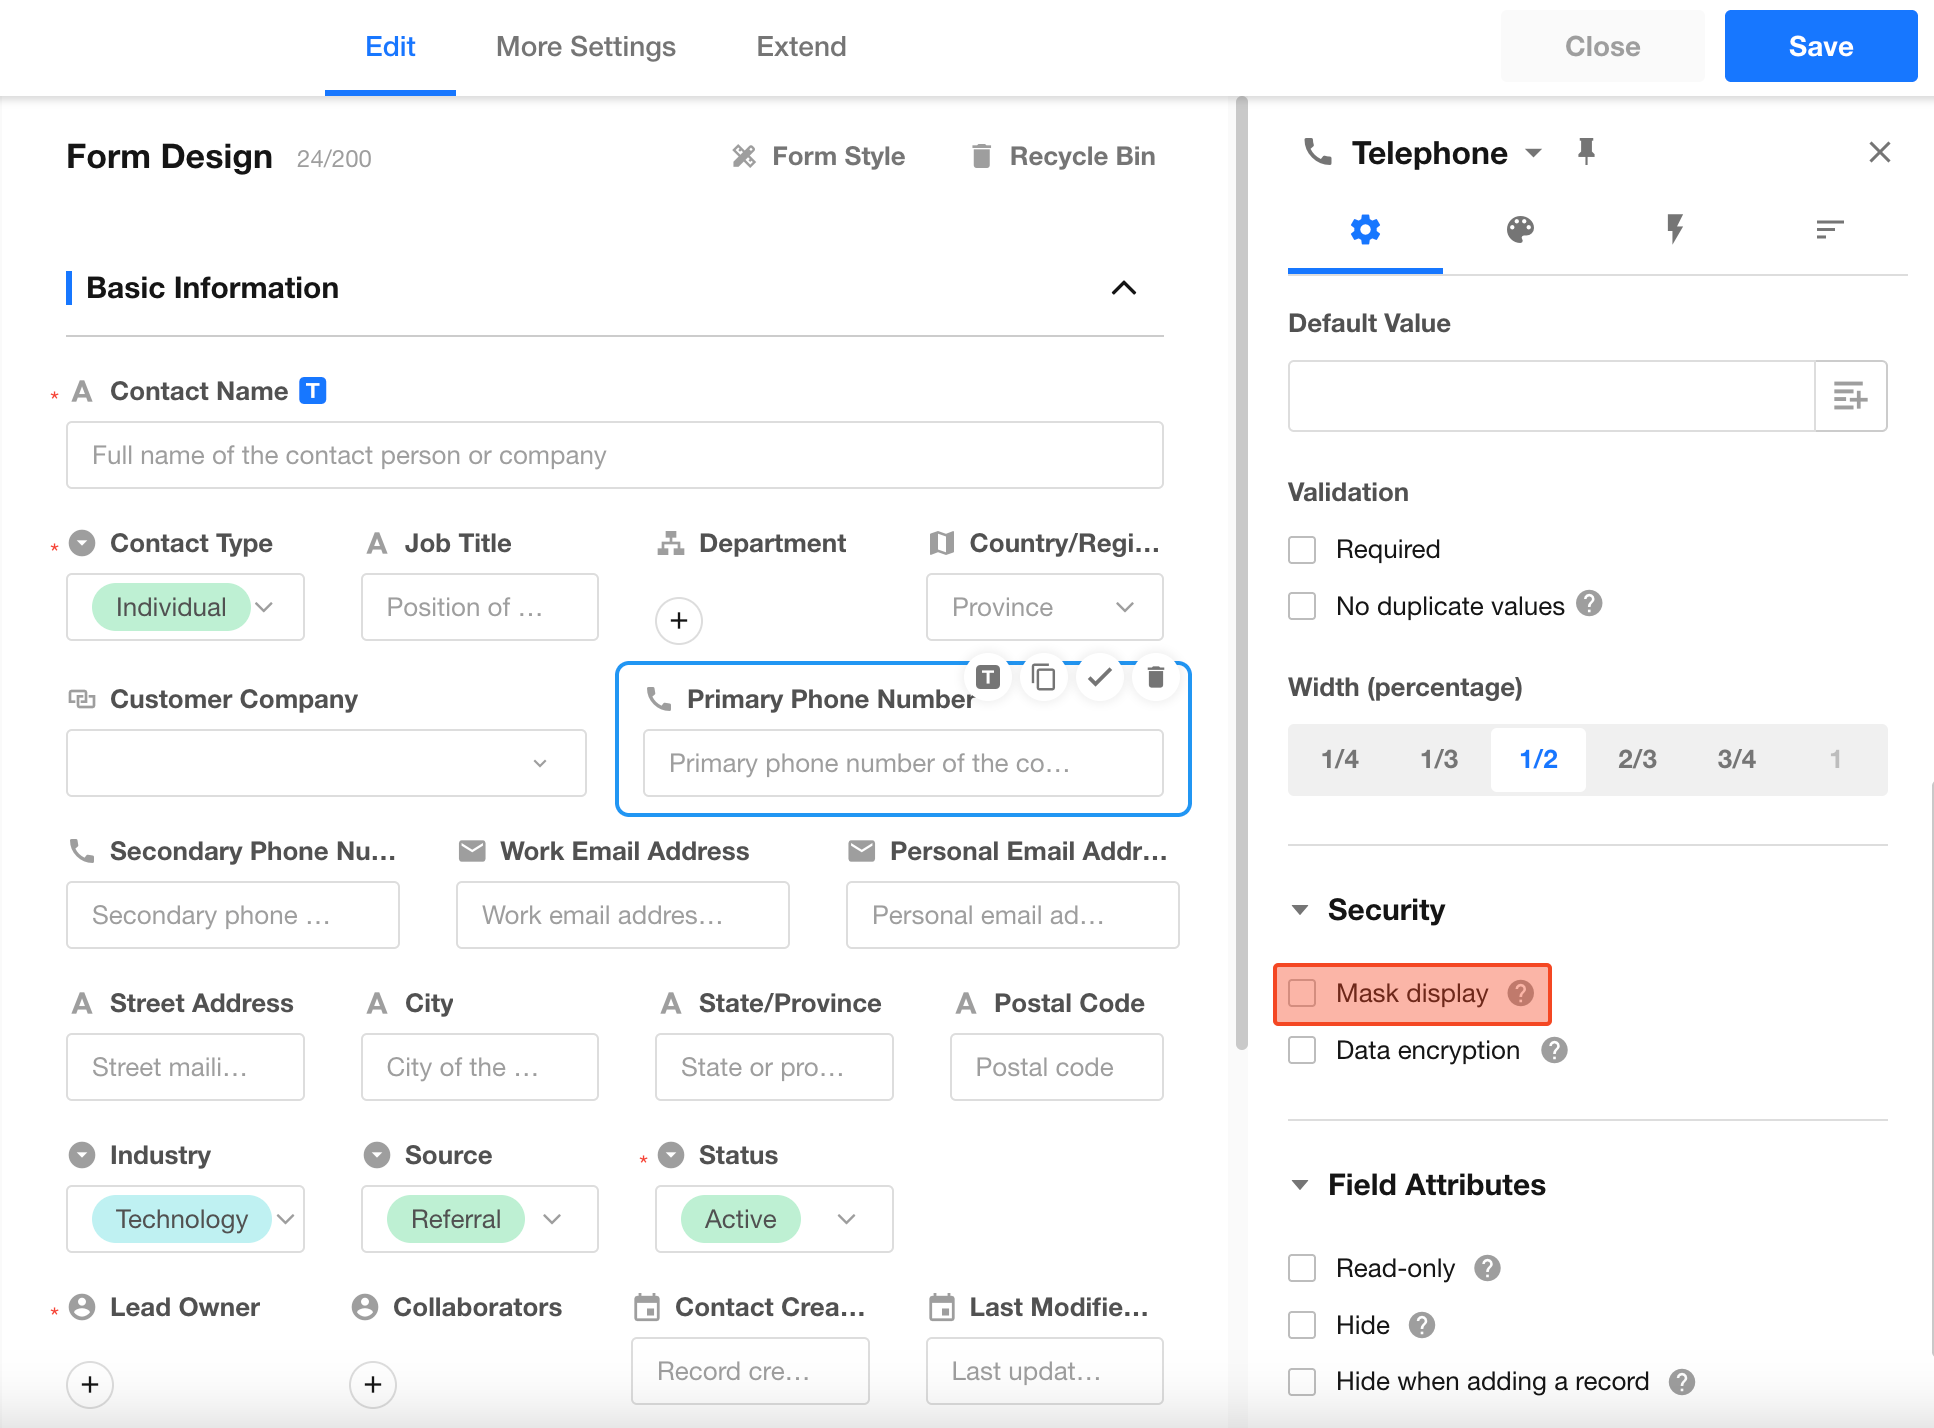
Task: Open the sort lines tab icon
Action: coord(1829,230)
